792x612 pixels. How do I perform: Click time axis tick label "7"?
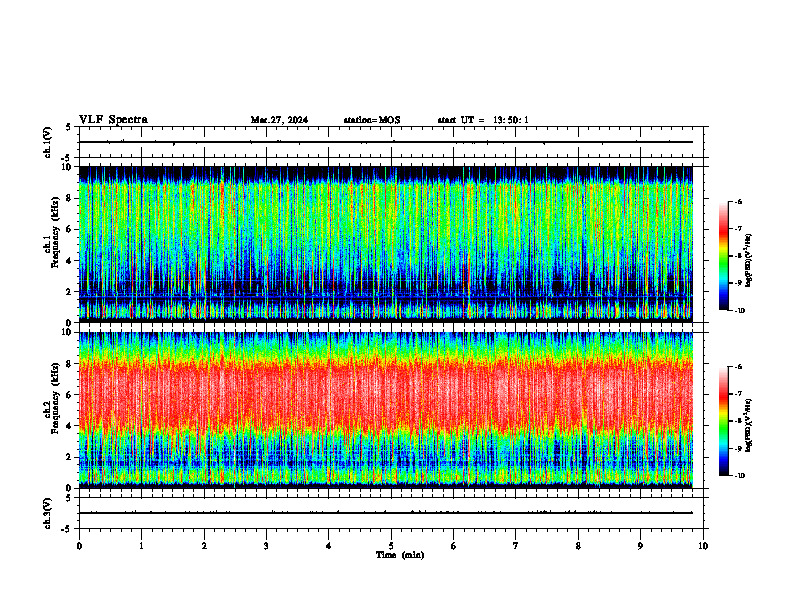click(516, 546)
